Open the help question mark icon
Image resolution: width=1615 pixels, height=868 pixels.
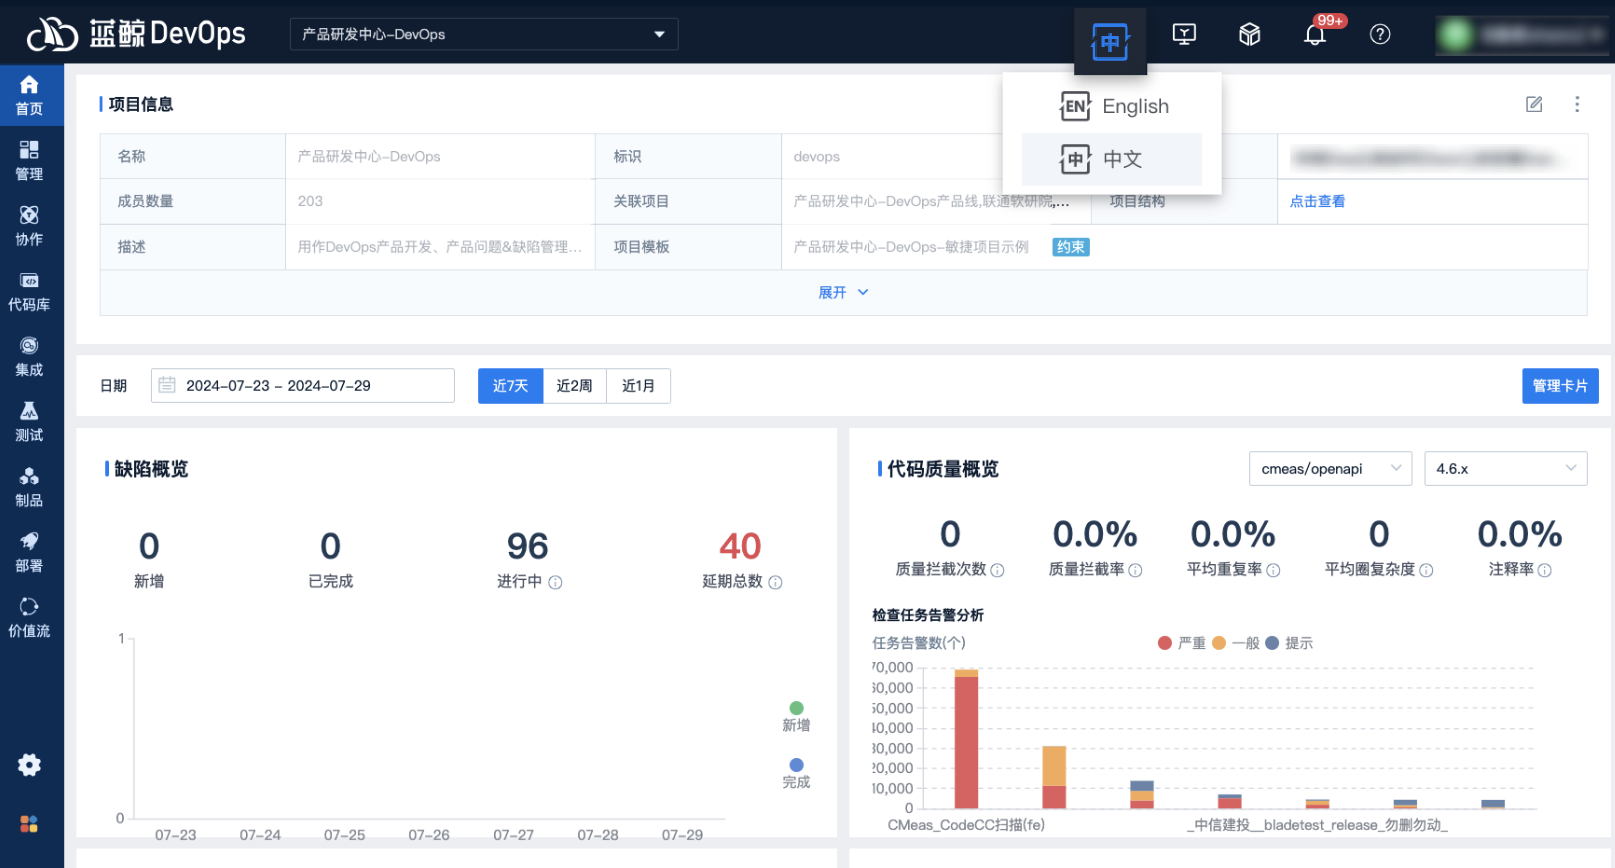1380,34
